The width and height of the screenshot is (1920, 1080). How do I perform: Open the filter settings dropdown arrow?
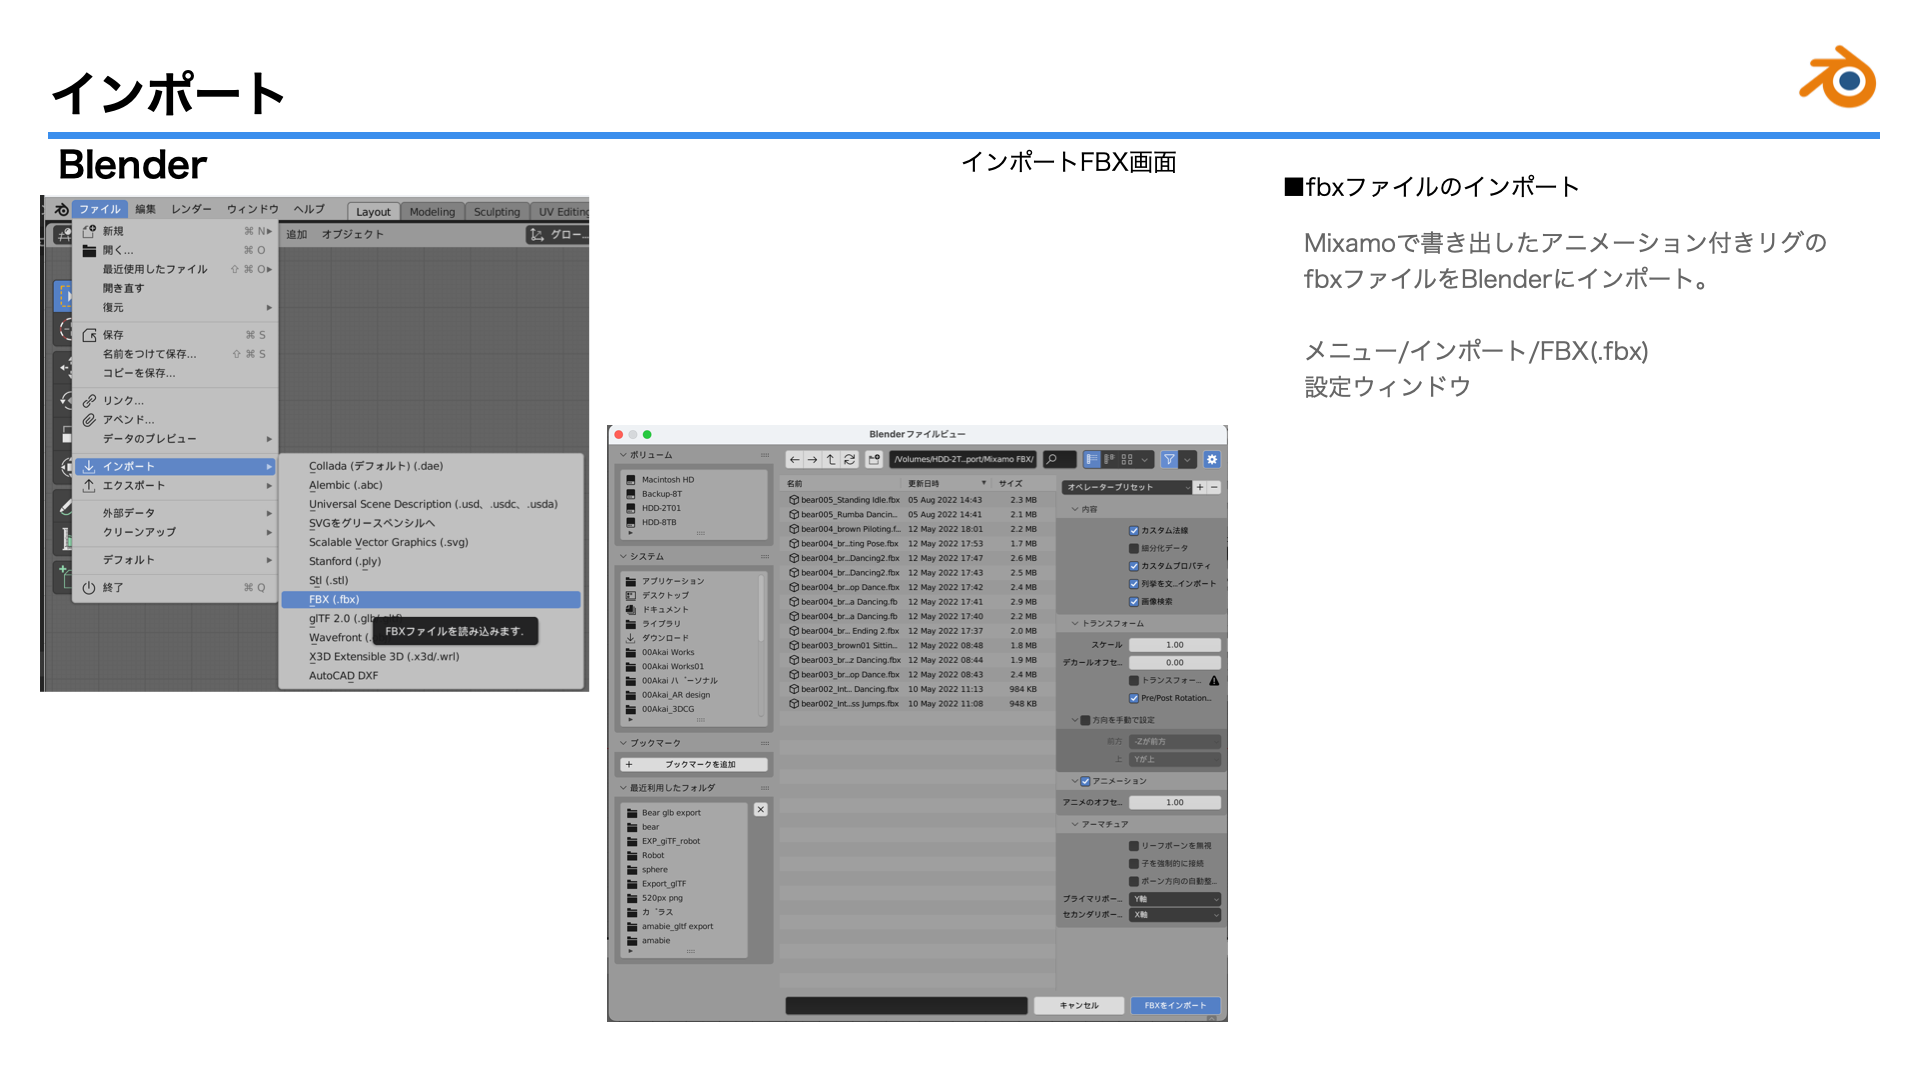tap(1187, 460)
